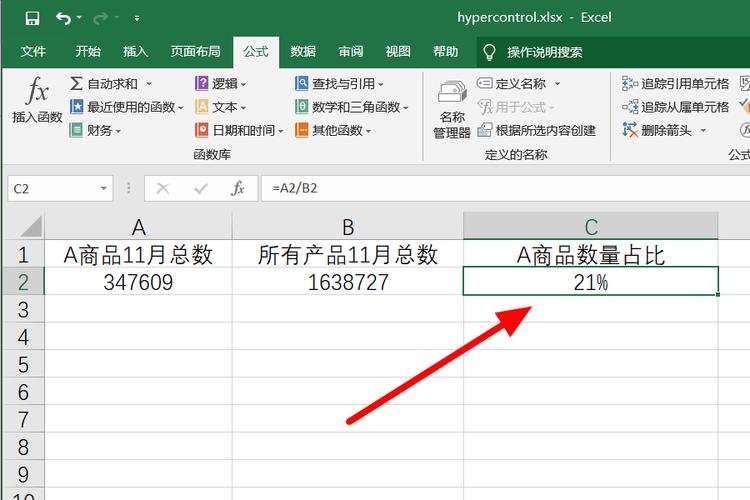Click the Save icon in quick access toolbar

(32, 19)
